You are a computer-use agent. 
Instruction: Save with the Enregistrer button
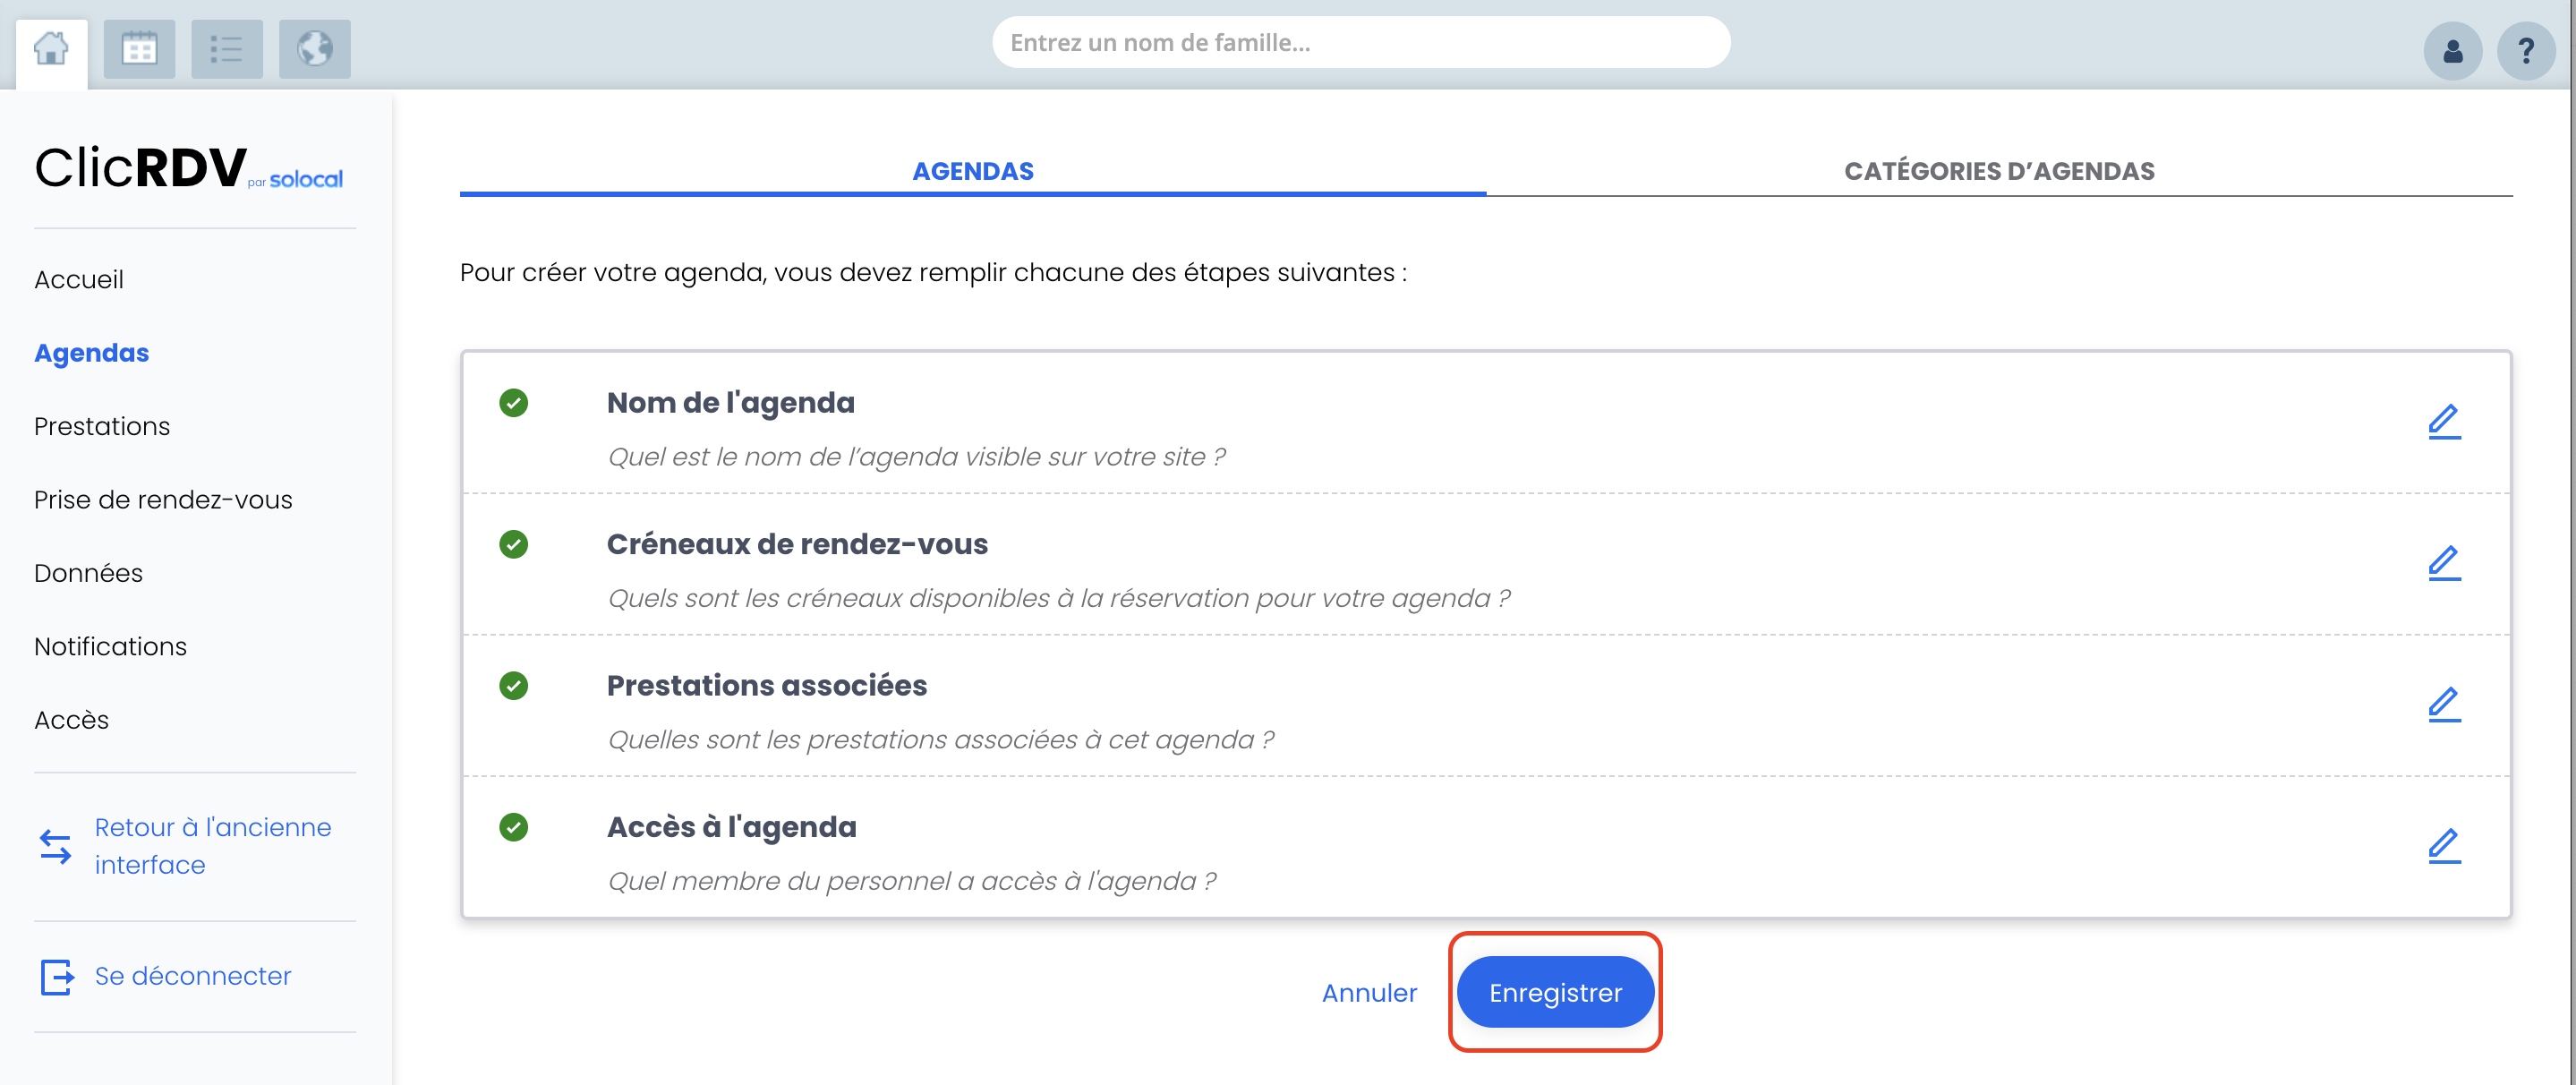tap(1555, 992)
